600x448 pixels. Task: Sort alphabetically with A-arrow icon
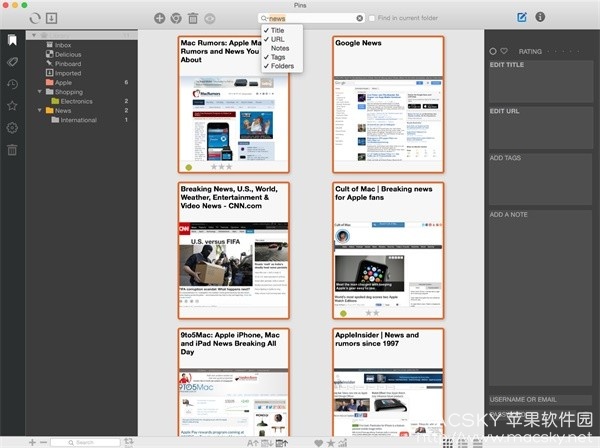pos(253,443)
